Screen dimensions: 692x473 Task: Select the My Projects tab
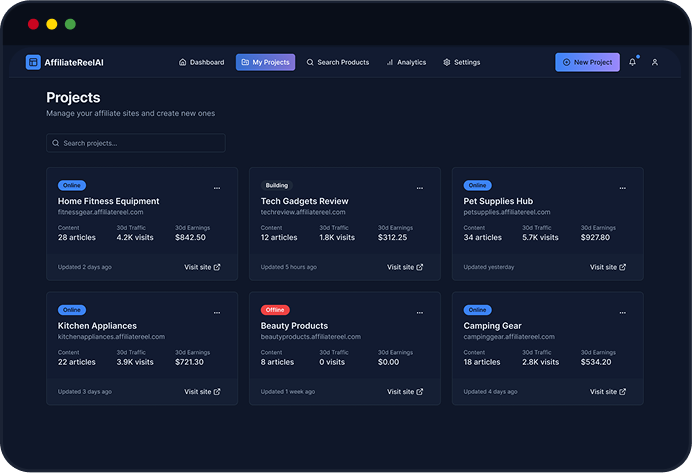coord(265,62)
